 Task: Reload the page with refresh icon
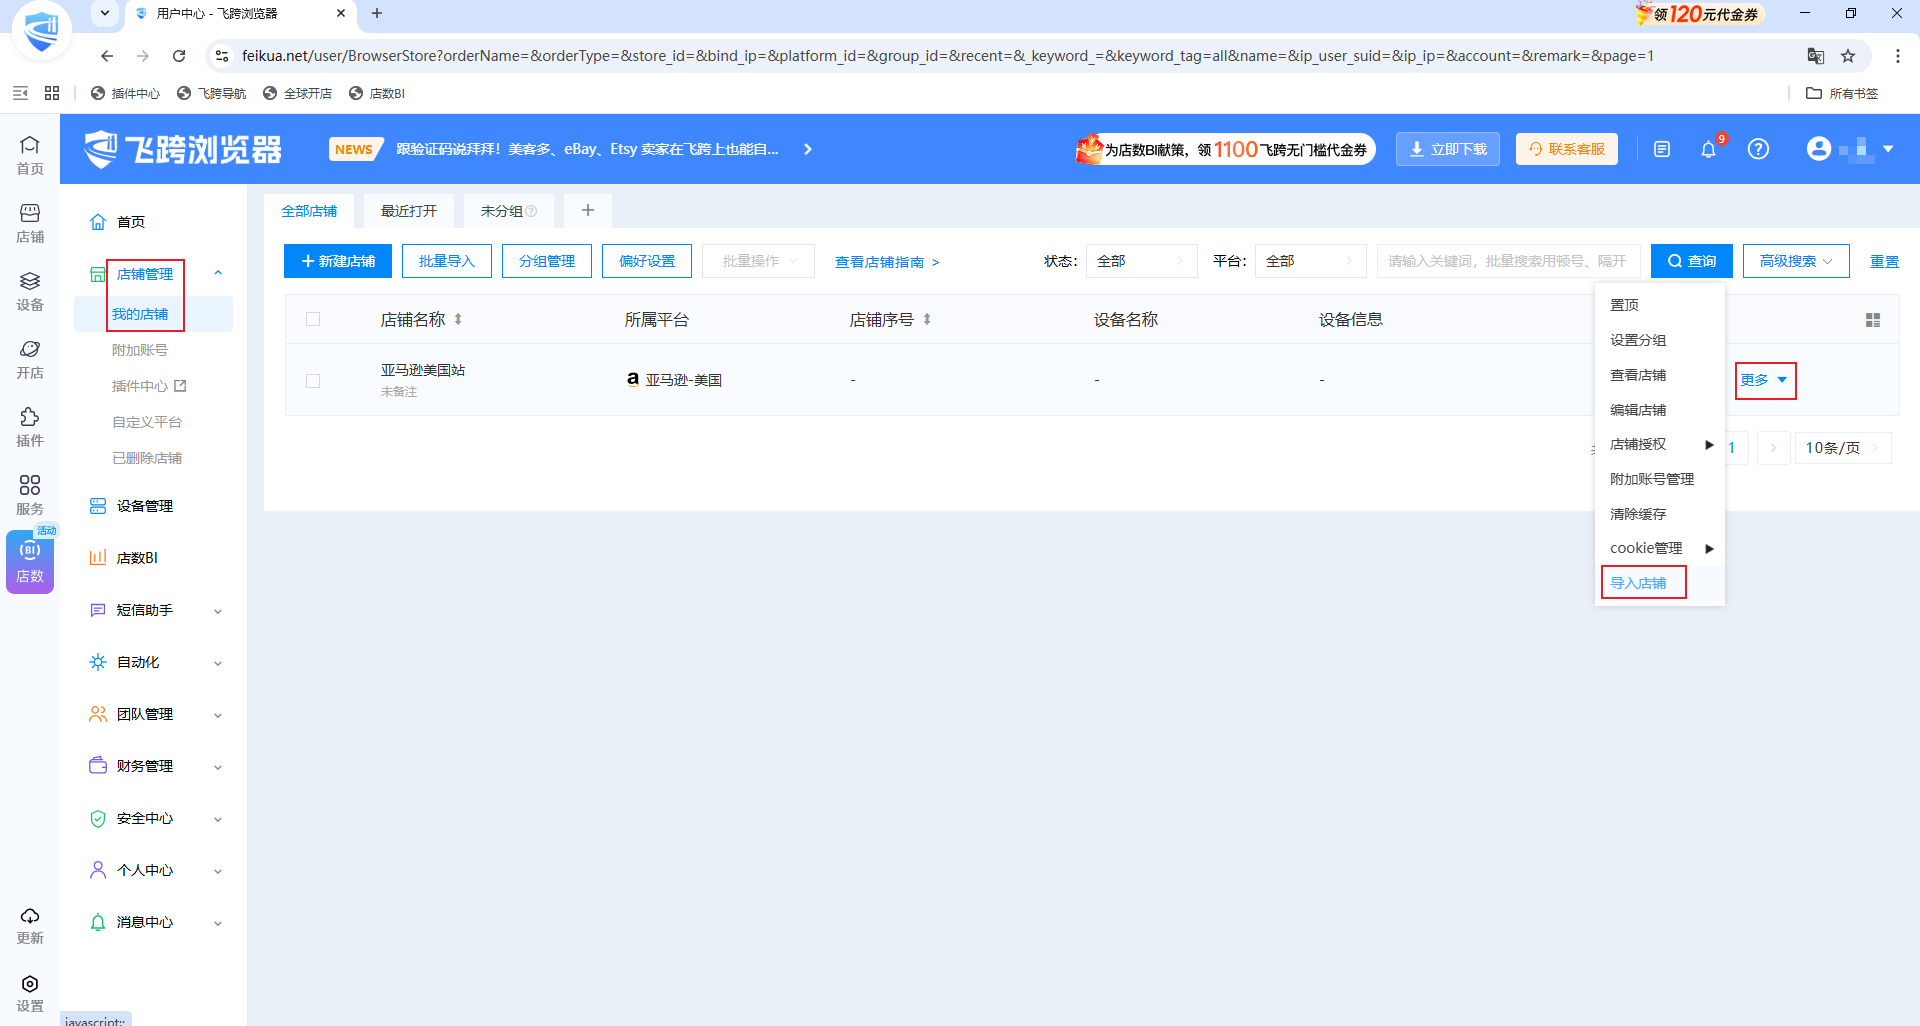pyautogui.click(x=179, y=56)
